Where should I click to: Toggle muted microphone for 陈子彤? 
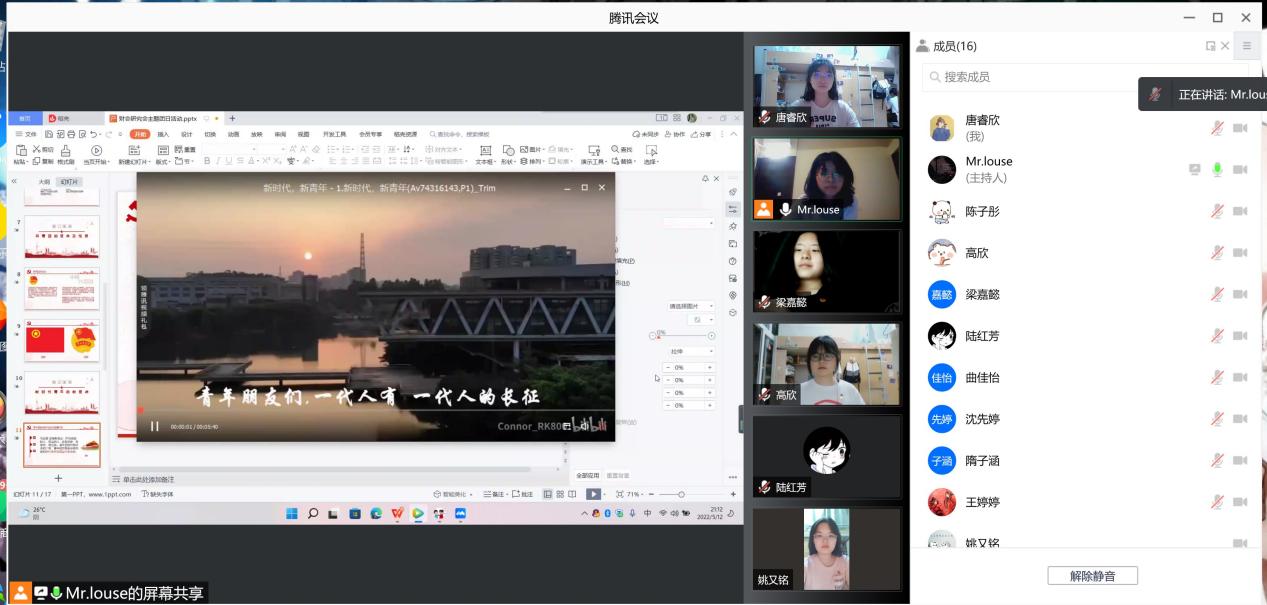(x=1217, y=211)
